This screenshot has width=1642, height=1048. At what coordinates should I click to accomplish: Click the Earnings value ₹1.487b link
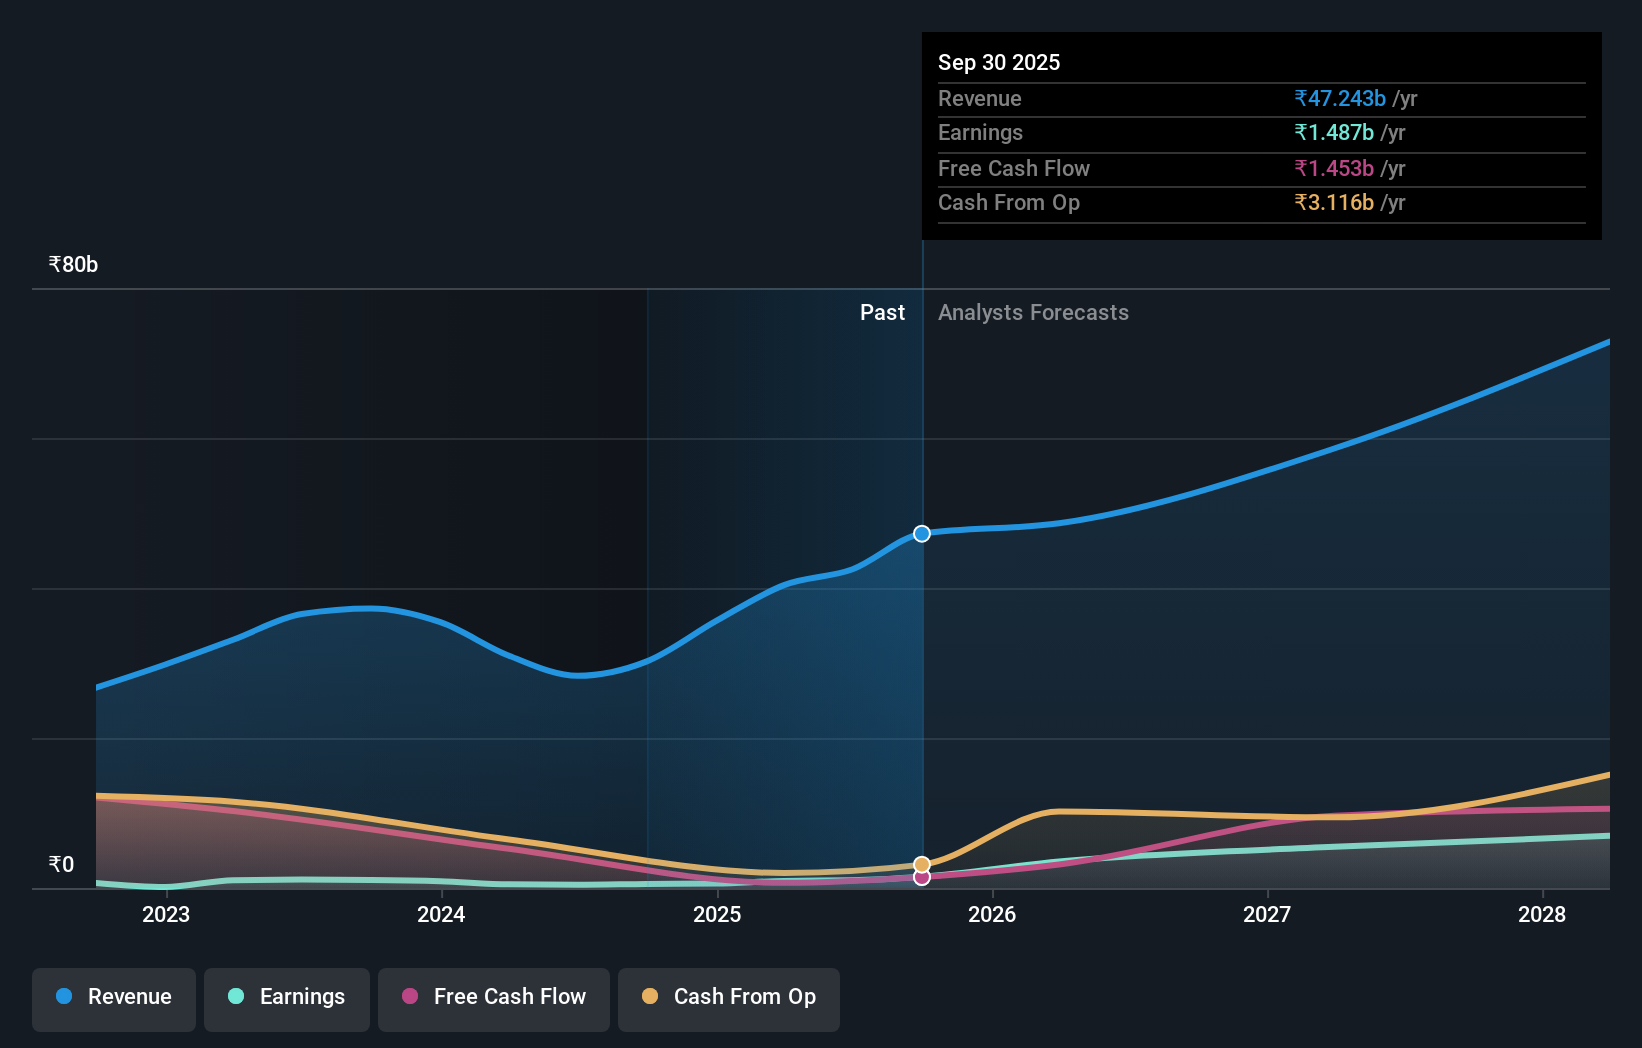point(1334,133)
